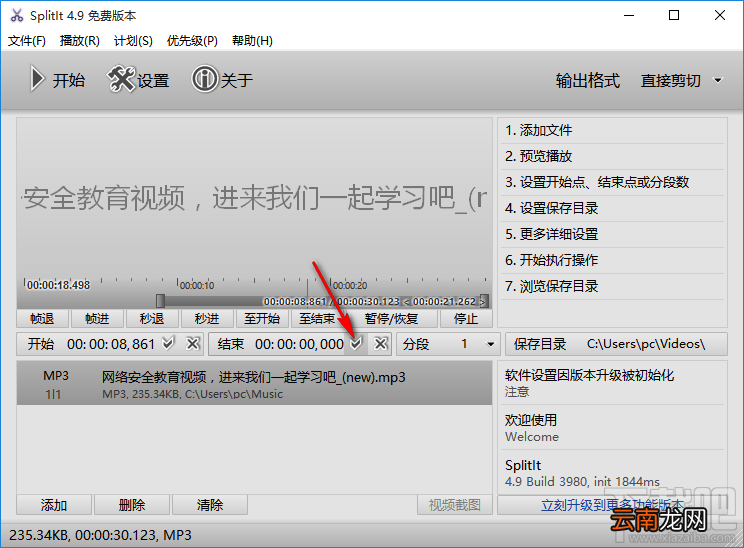
Task: Click the 视频截图 screenshot button
Action: pyautogui.click(x=455, y=505)
